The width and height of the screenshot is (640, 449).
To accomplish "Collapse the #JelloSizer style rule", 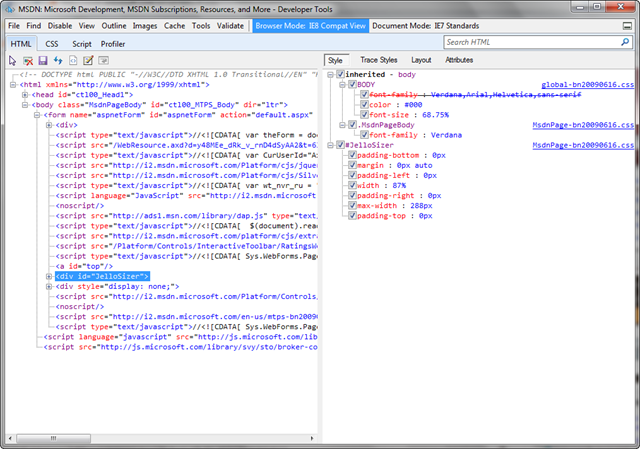I will tap(330, 145).
